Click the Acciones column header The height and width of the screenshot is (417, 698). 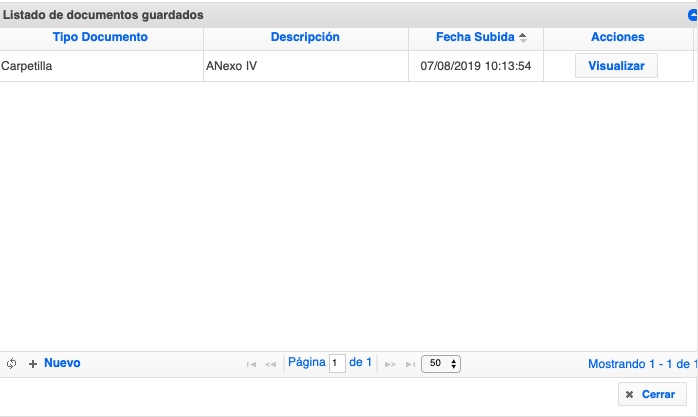[x=617, y=37]
